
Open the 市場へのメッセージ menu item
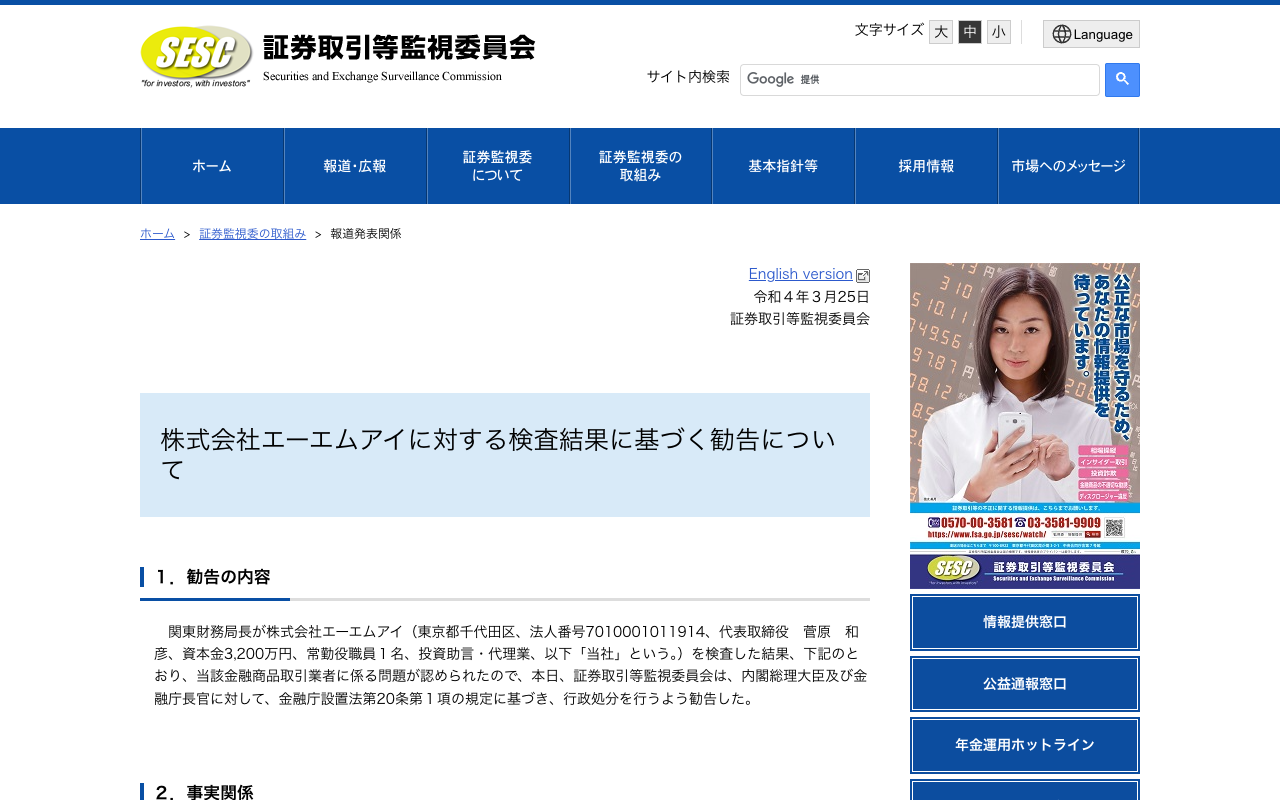(x=1068, y=166)
